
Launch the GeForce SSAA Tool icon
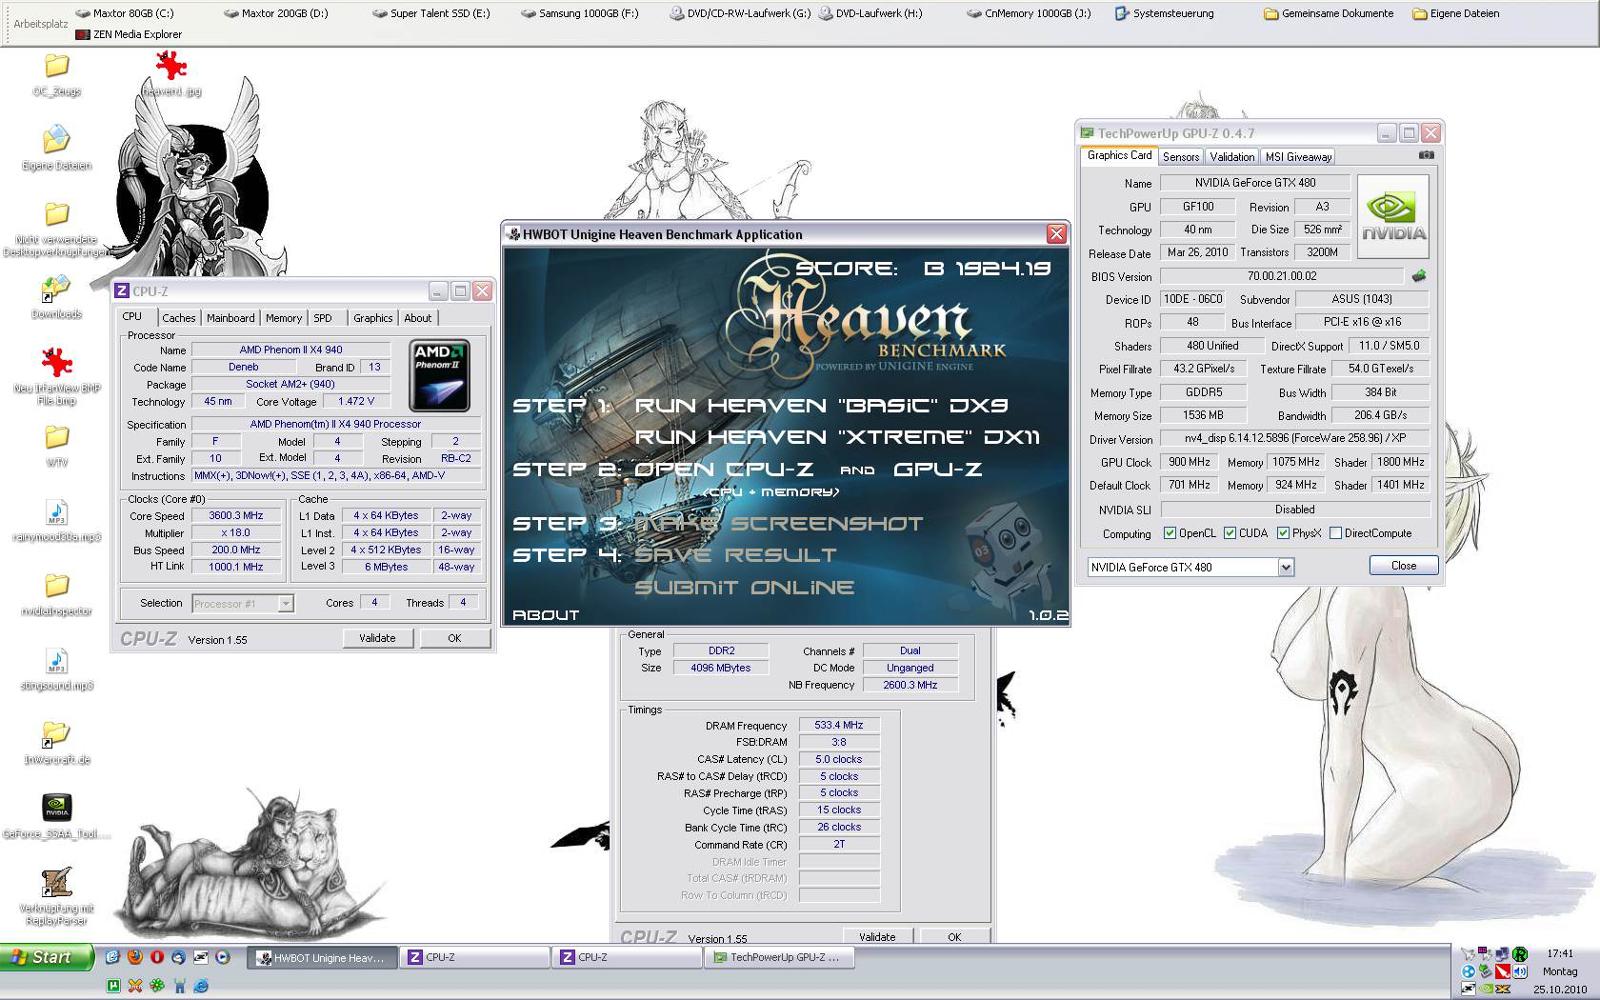click(57, 817)
